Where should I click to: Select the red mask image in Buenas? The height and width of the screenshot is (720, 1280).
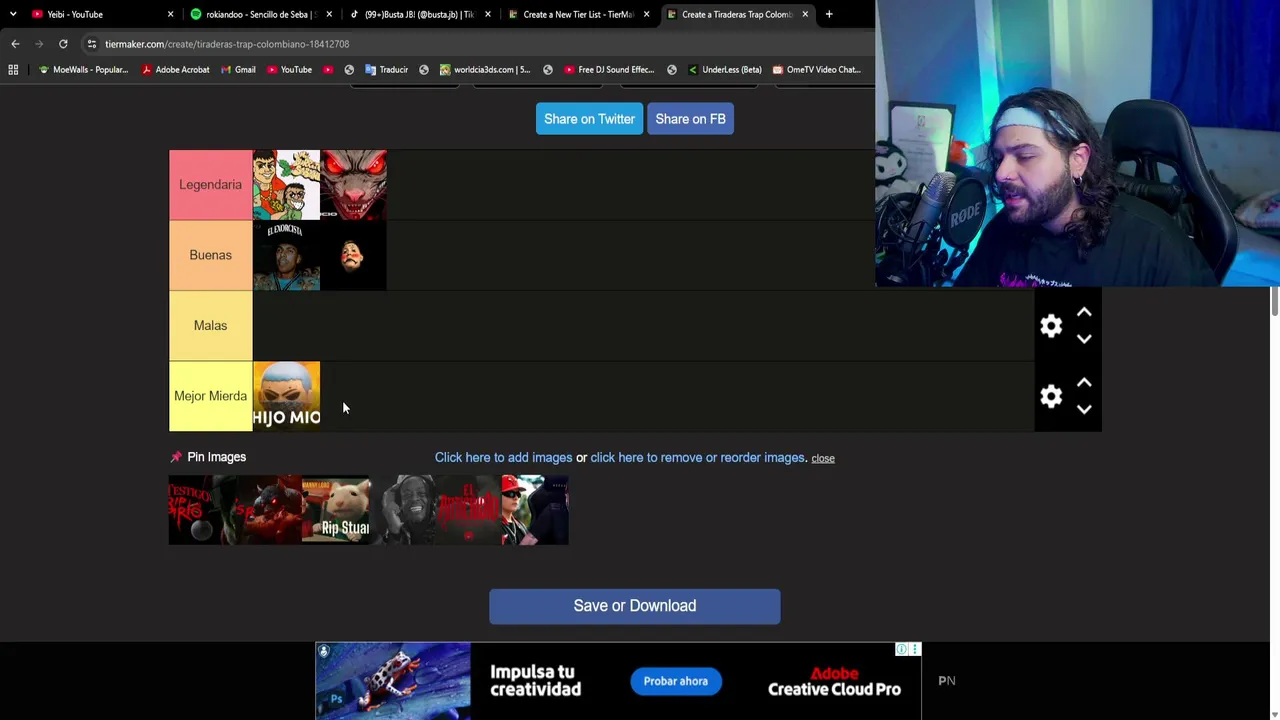click(x=353, y=256)
